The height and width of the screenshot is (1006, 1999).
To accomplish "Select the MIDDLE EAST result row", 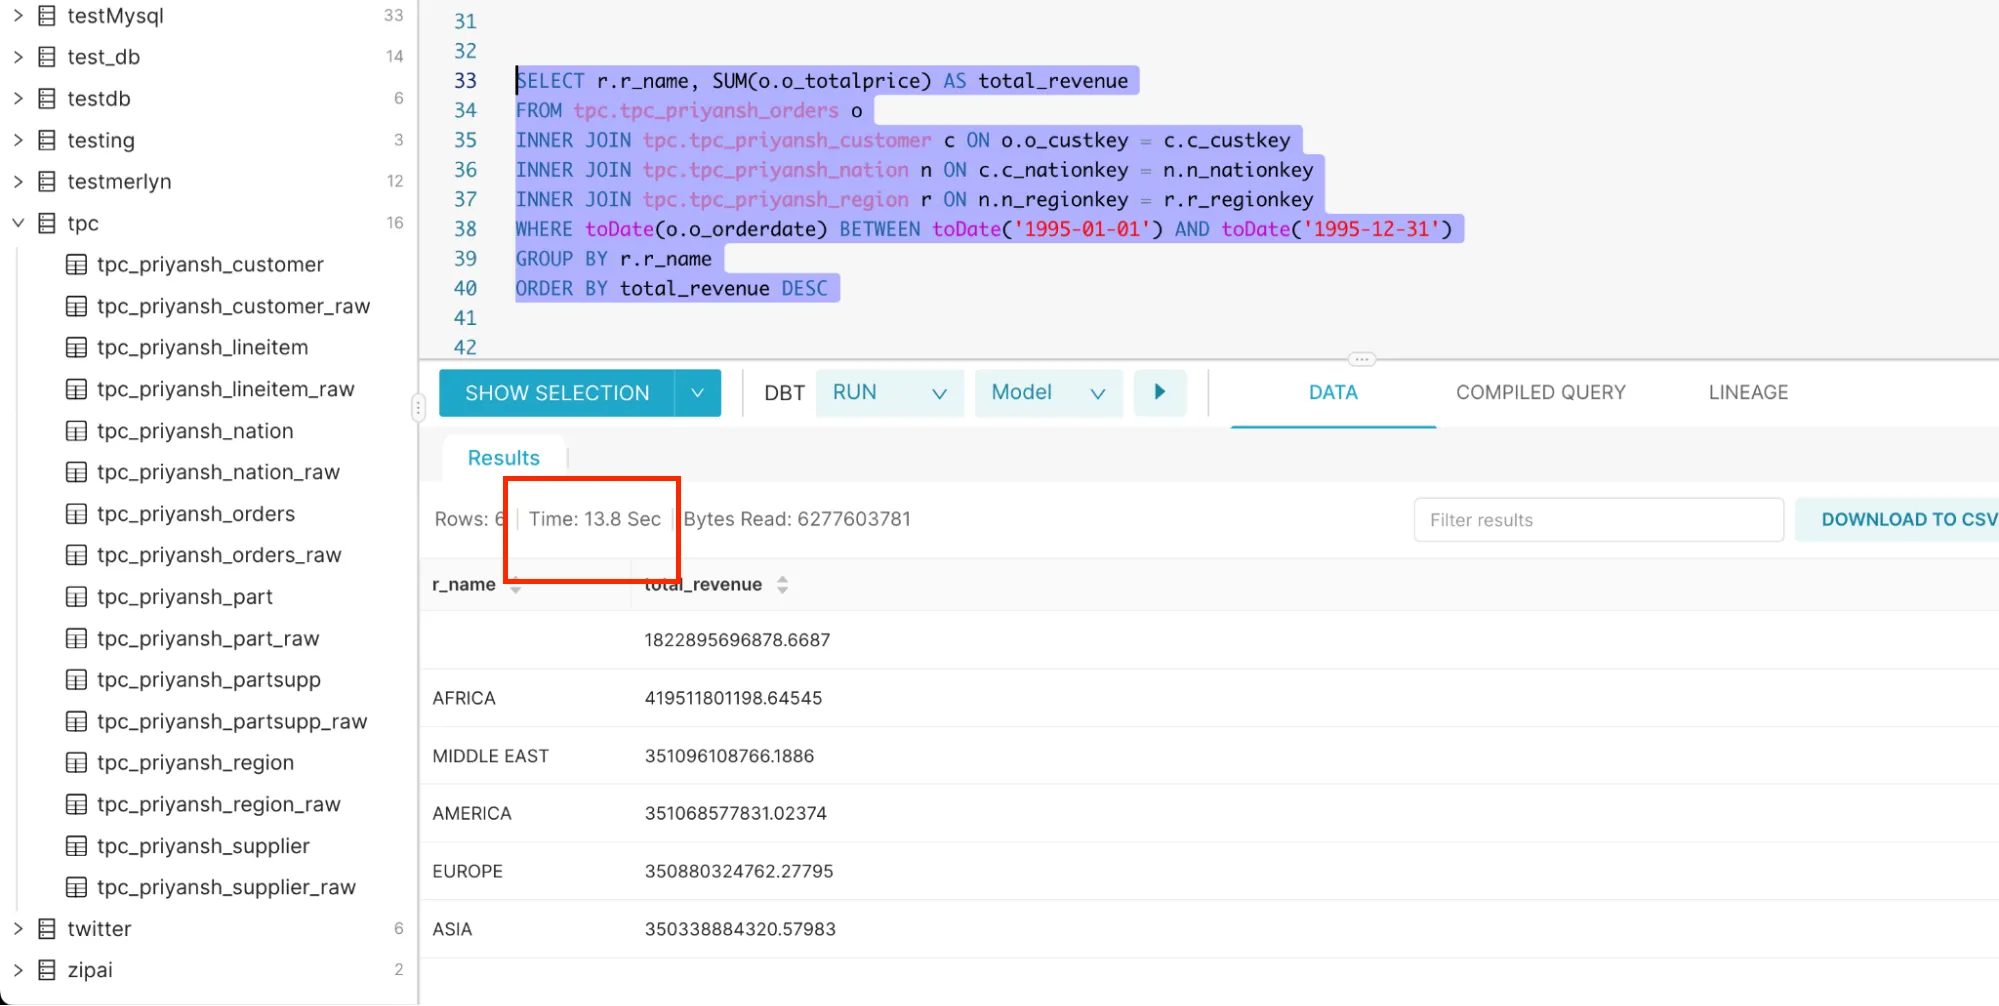I will pyautogui.click(x=1209, y=756).
